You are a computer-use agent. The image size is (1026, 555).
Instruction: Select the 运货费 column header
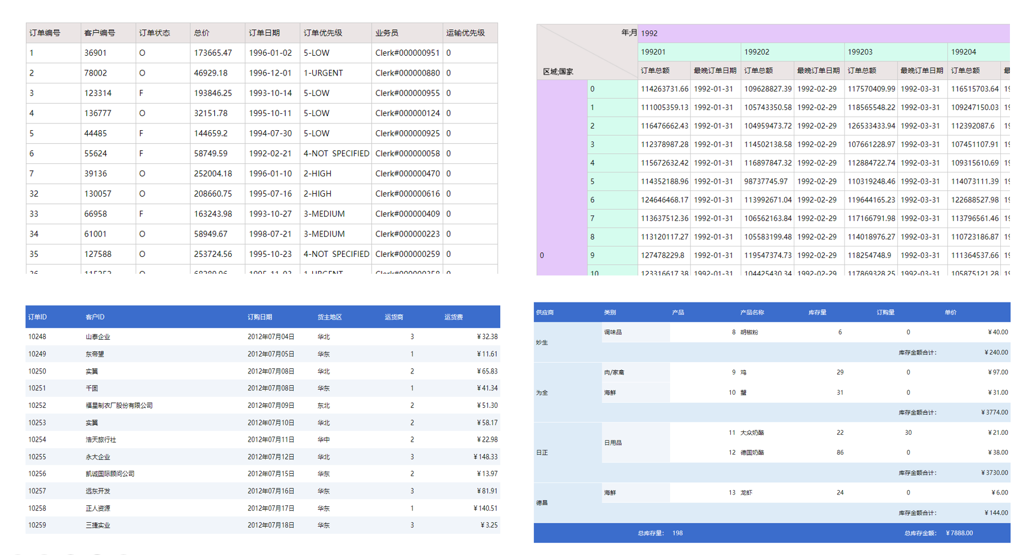click(454, 317)
